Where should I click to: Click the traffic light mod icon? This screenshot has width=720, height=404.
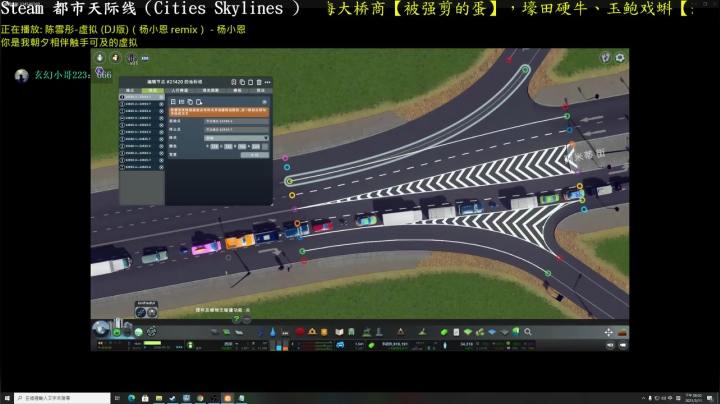132,58
